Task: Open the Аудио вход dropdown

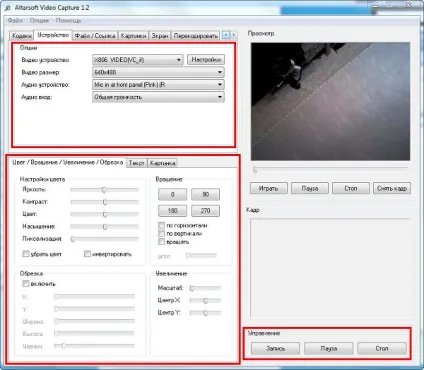Action: (158, 97)
